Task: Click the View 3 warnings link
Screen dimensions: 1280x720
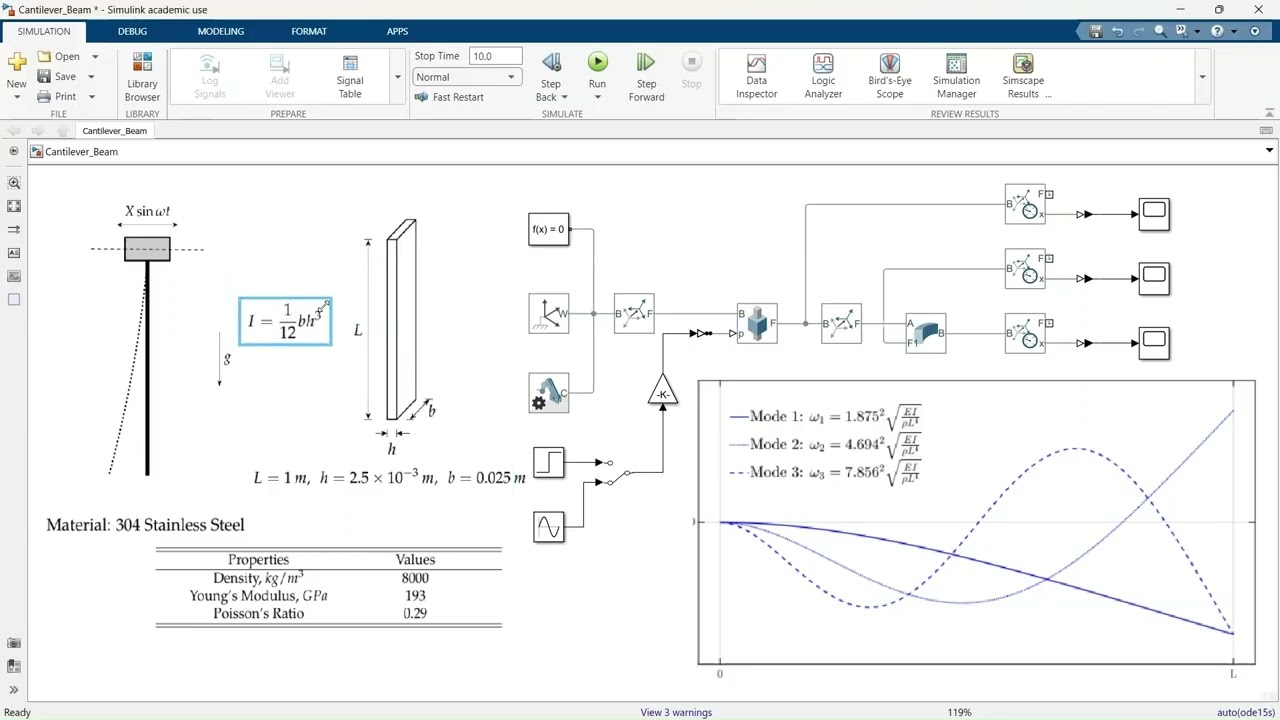Action: 676,712
